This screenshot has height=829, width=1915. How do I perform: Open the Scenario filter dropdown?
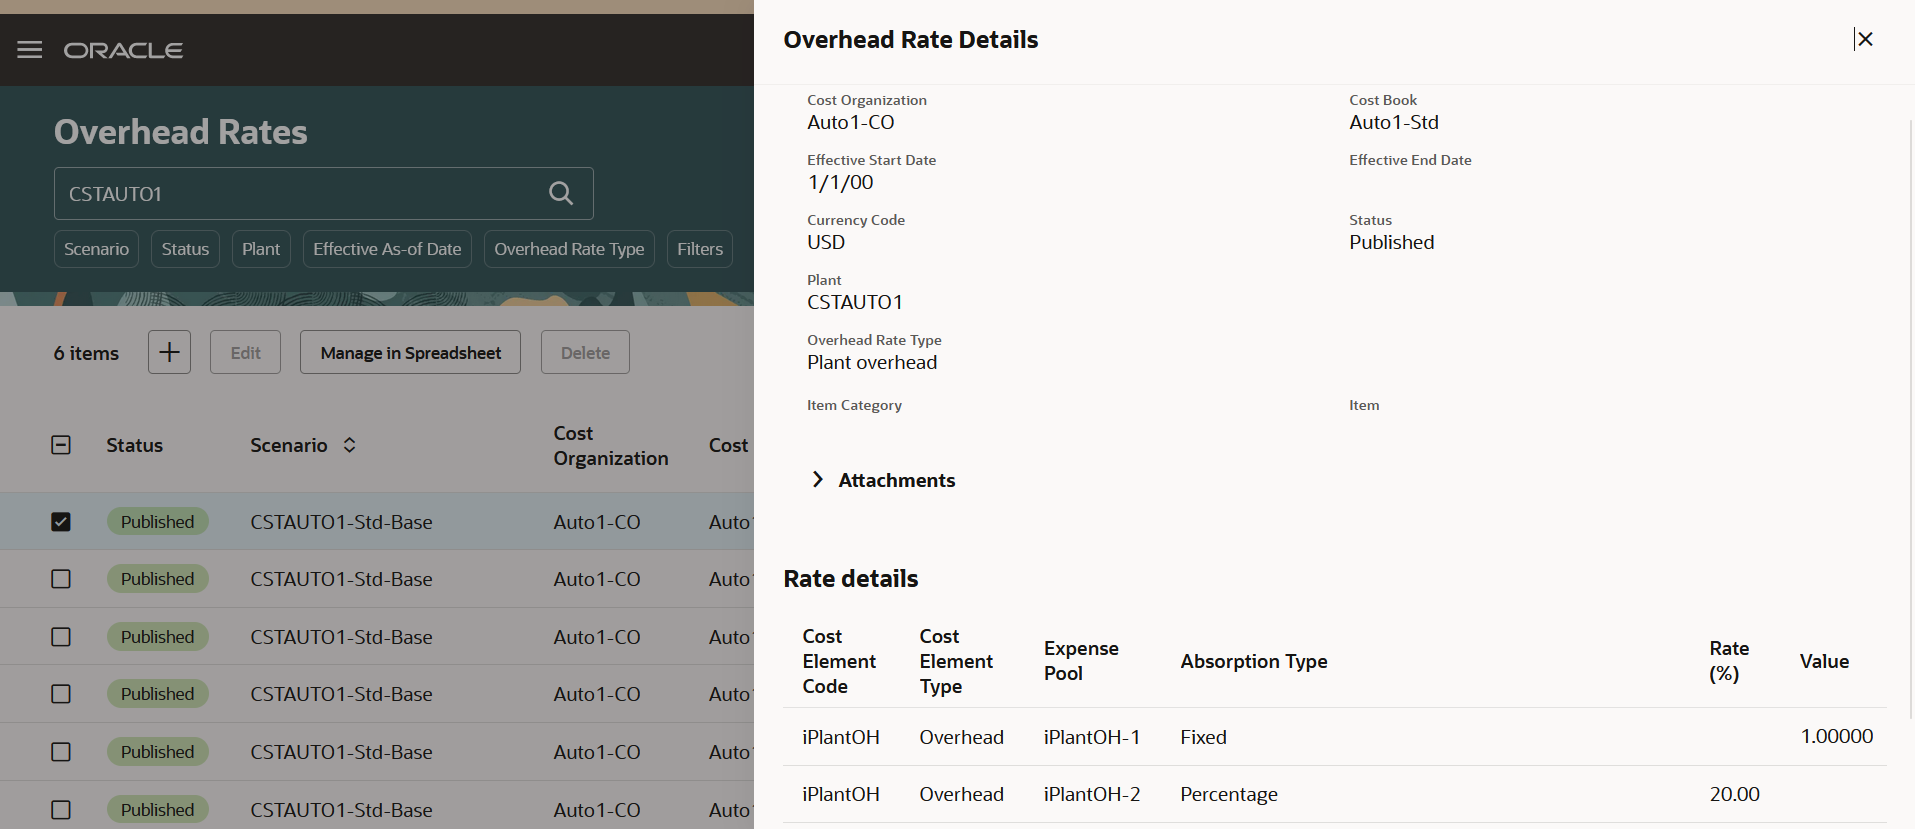(x=96, y=249)
